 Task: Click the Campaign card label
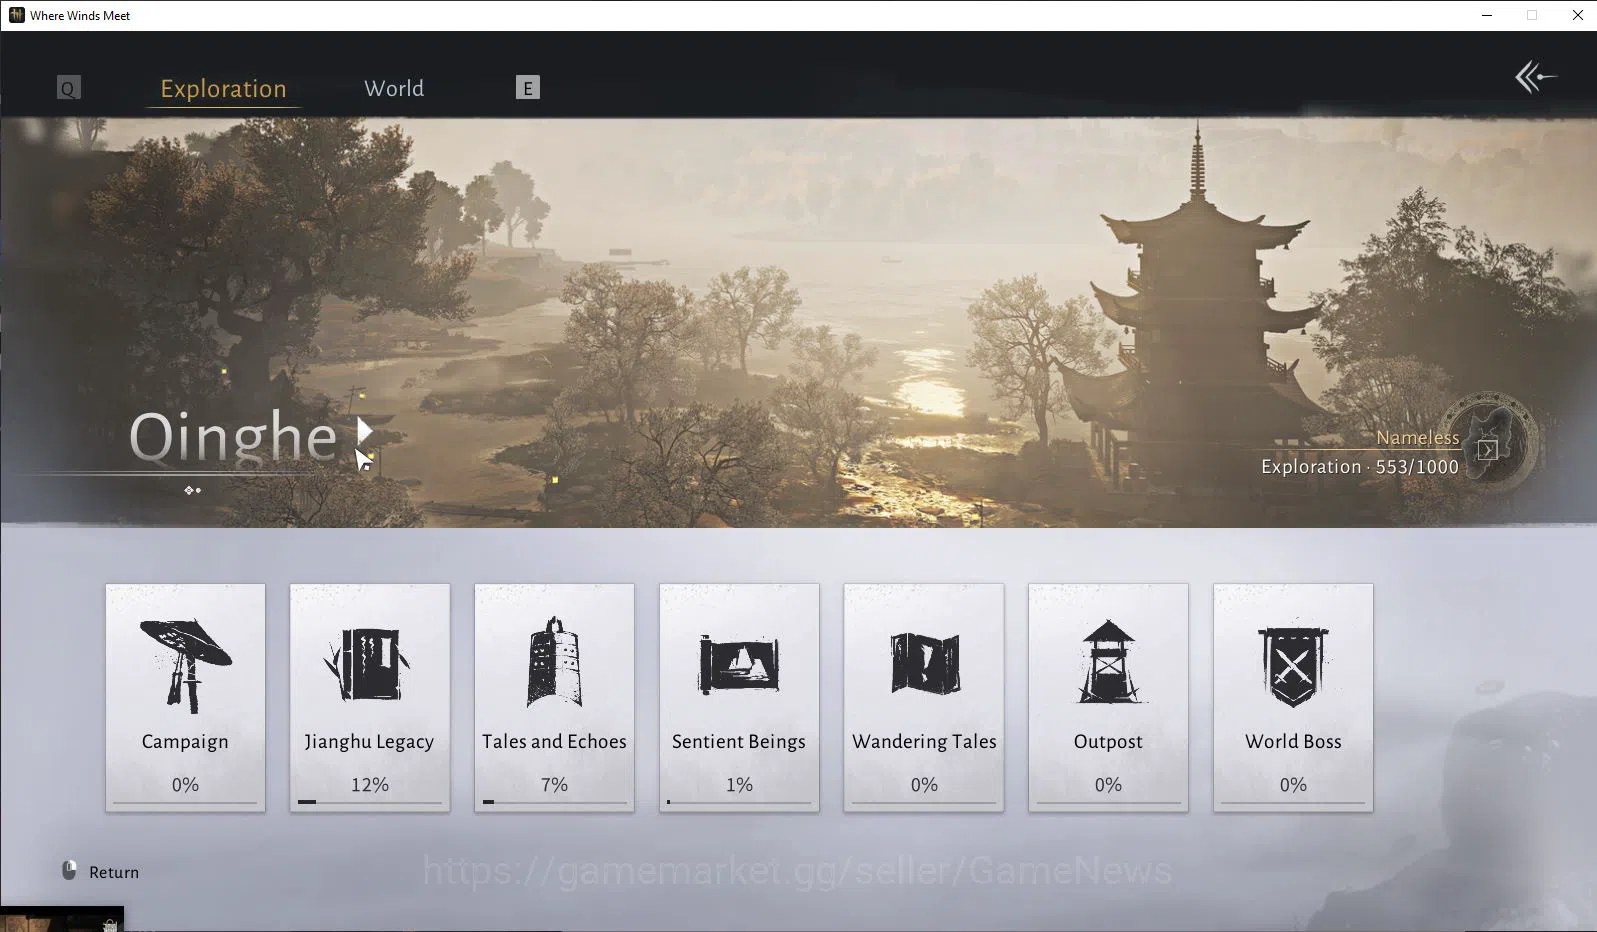coord(185,741)
